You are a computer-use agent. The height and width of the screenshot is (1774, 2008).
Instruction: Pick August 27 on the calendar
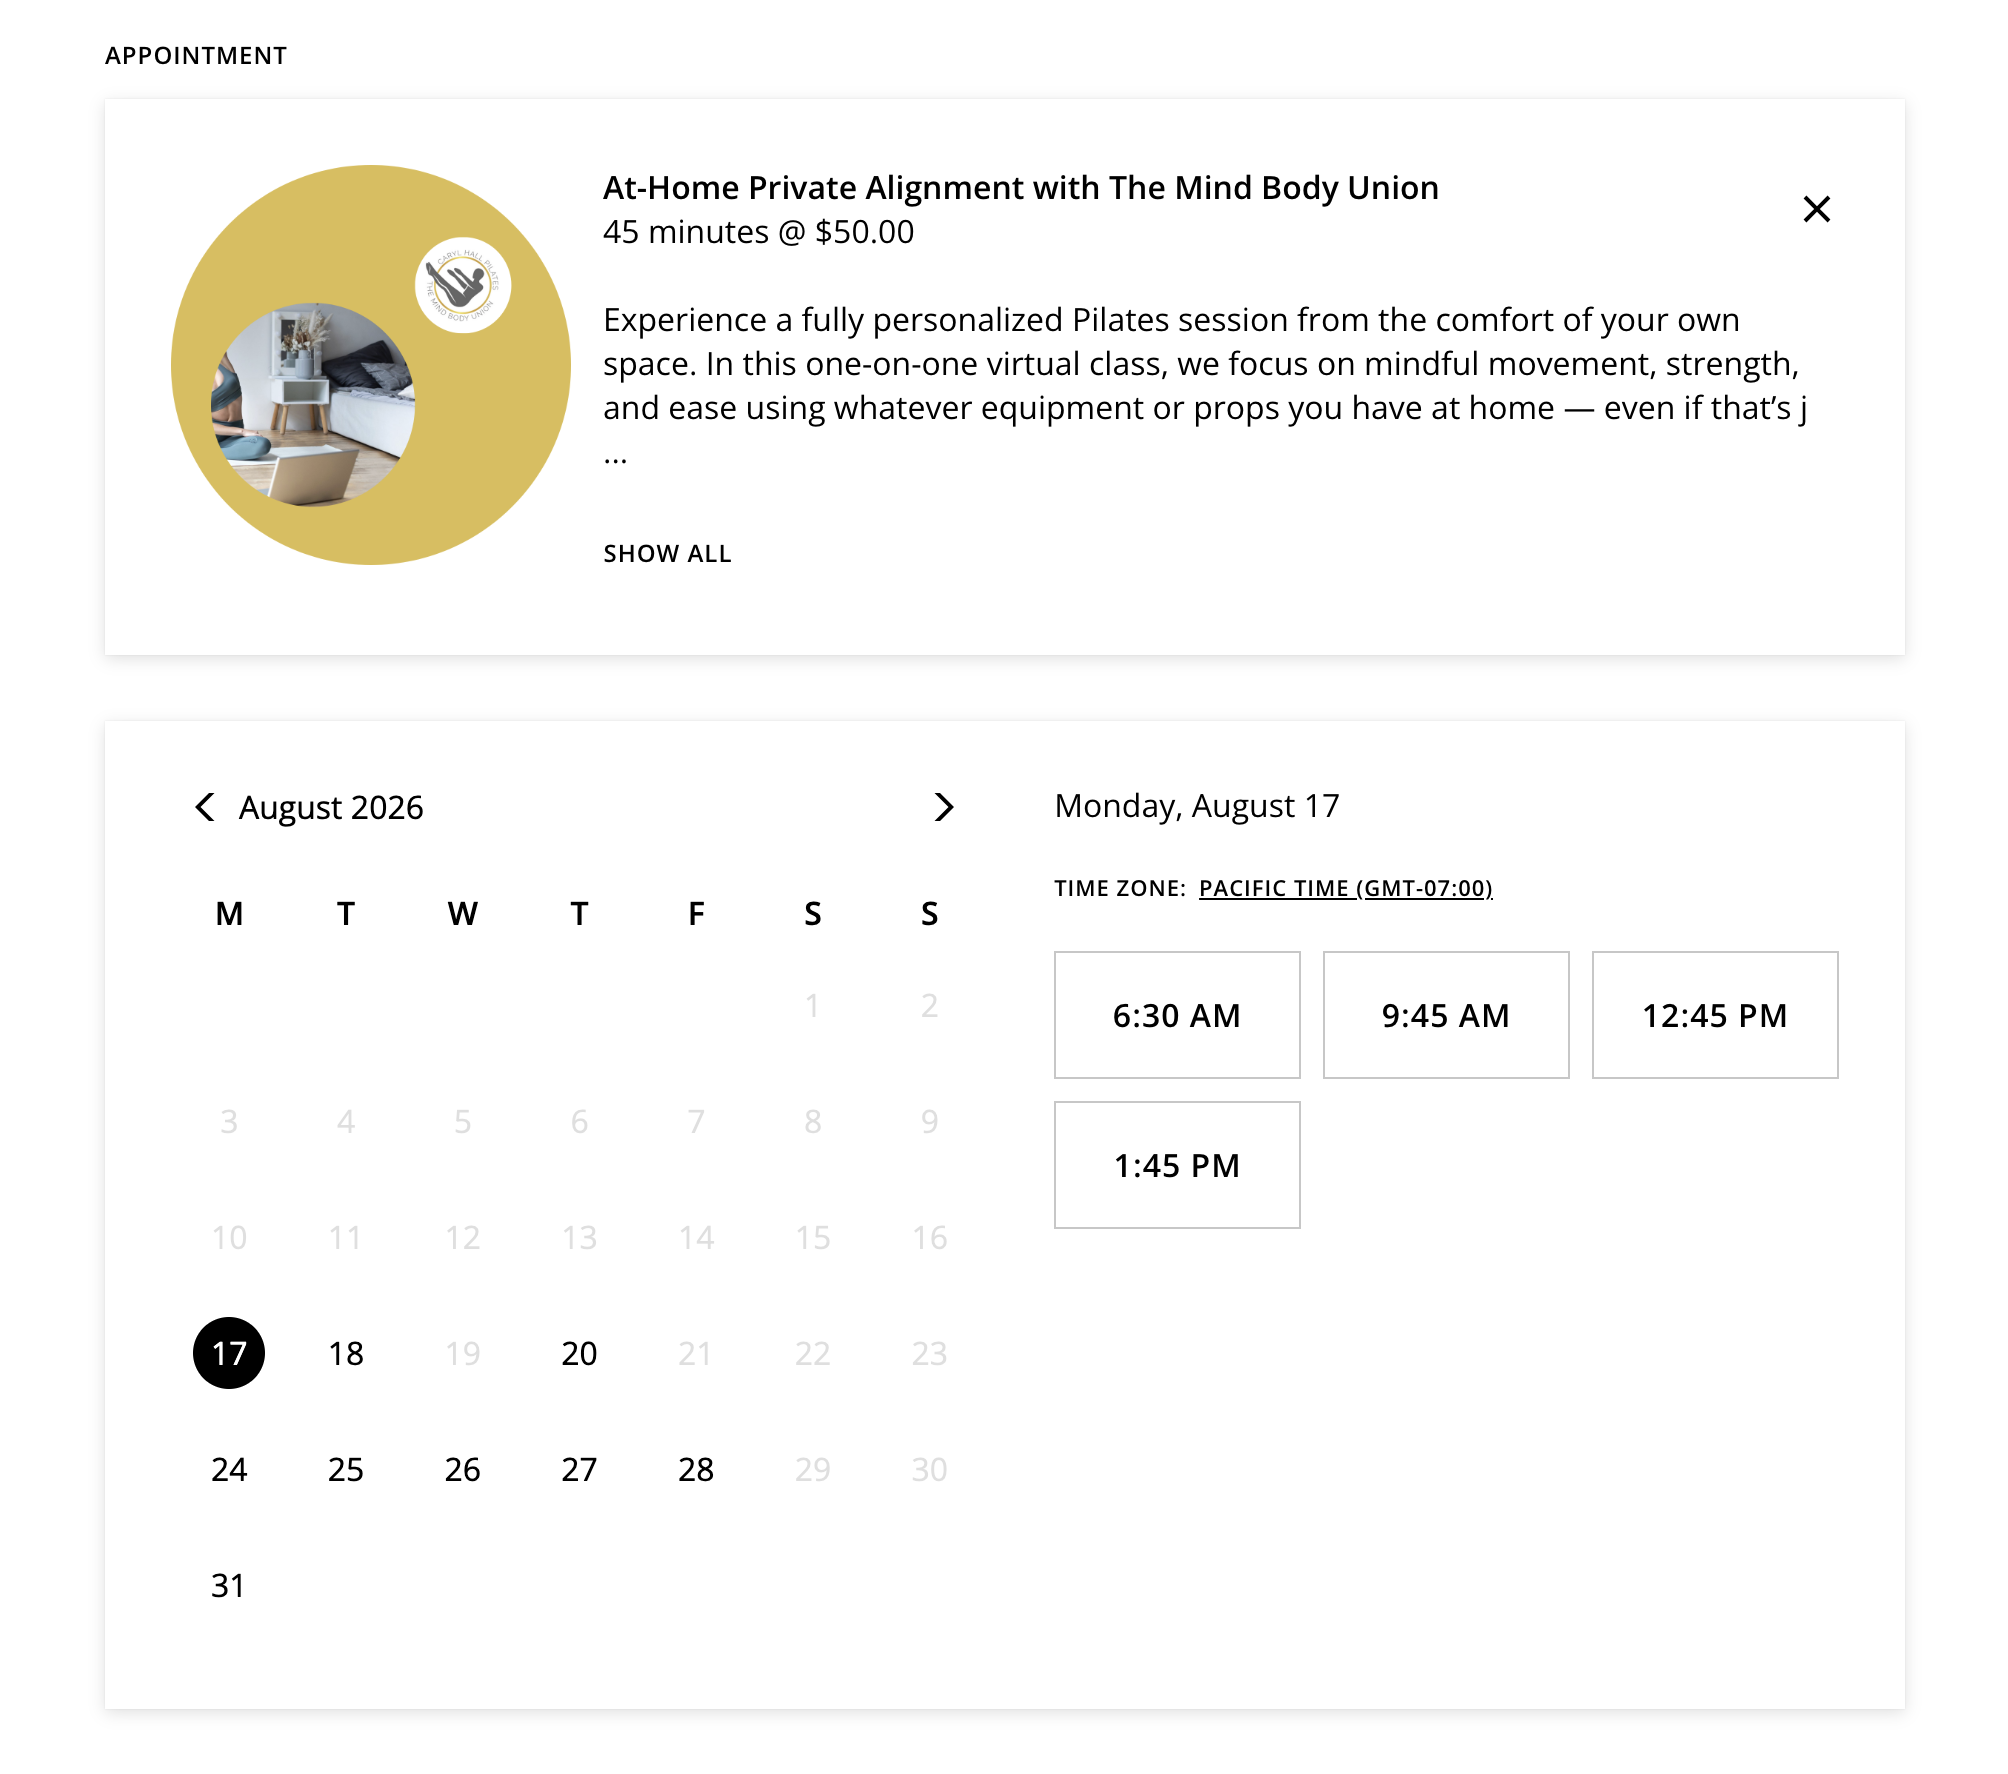[579, 1469]
